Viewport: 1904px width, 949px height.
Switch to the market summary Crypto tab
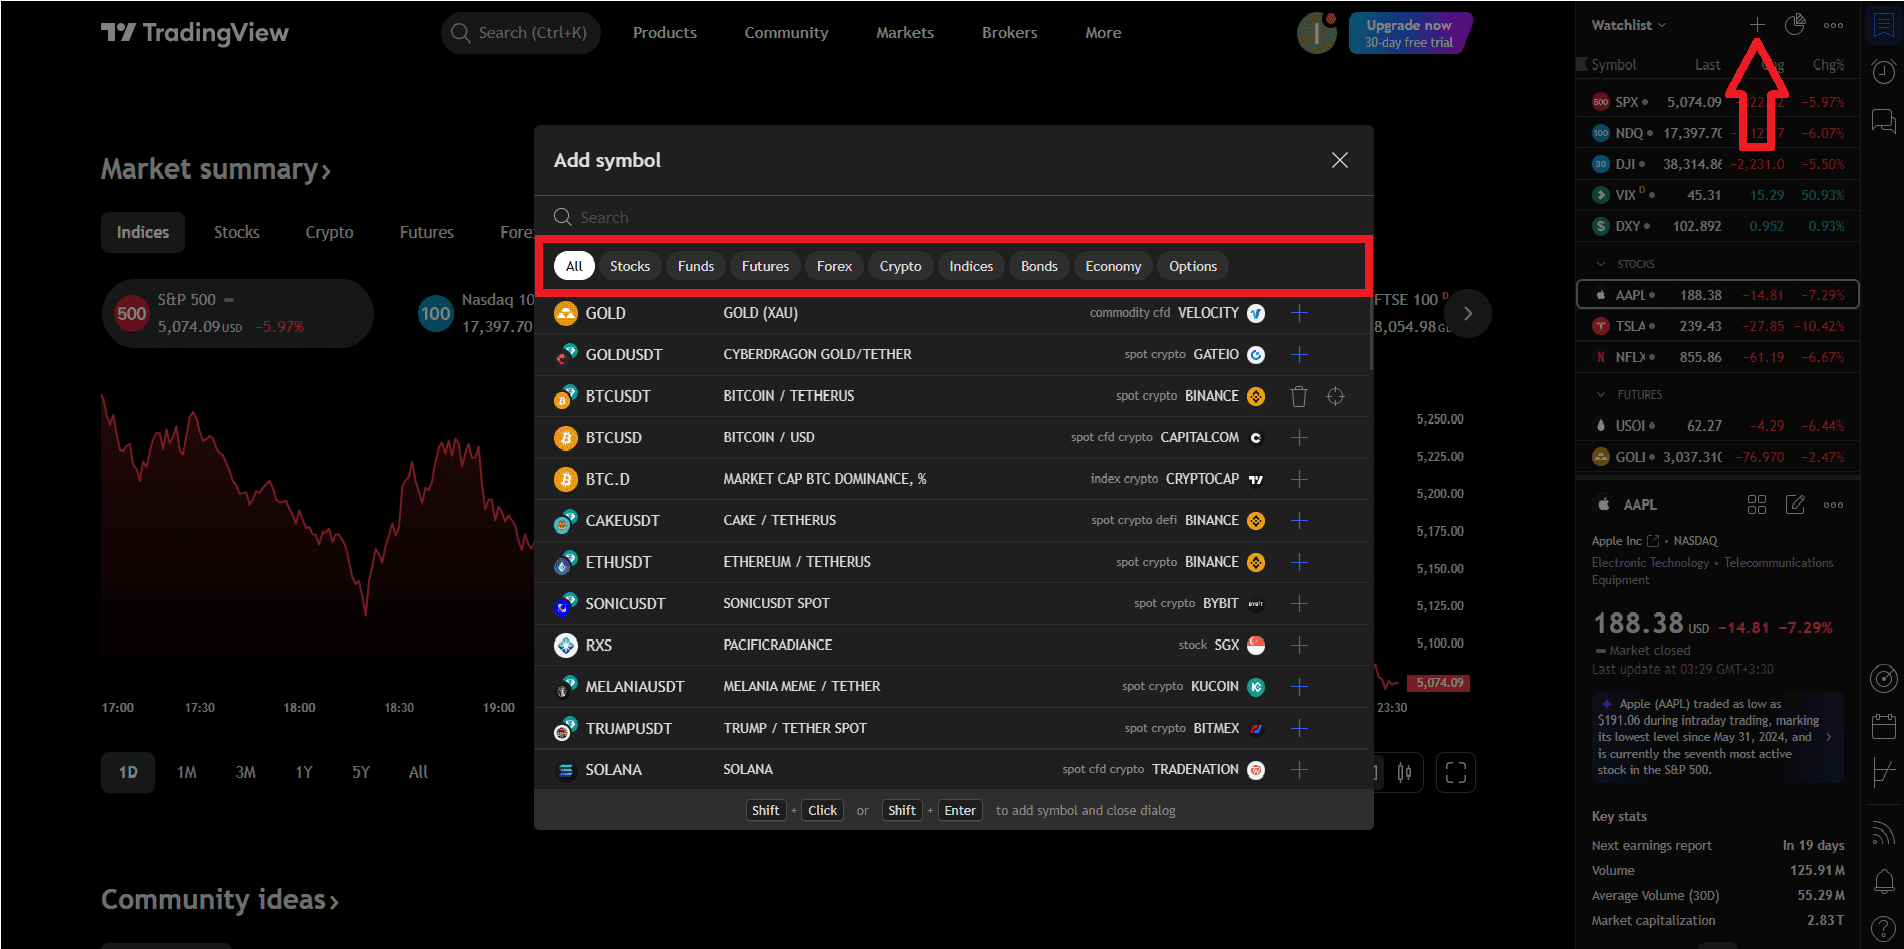coord(329,232)
